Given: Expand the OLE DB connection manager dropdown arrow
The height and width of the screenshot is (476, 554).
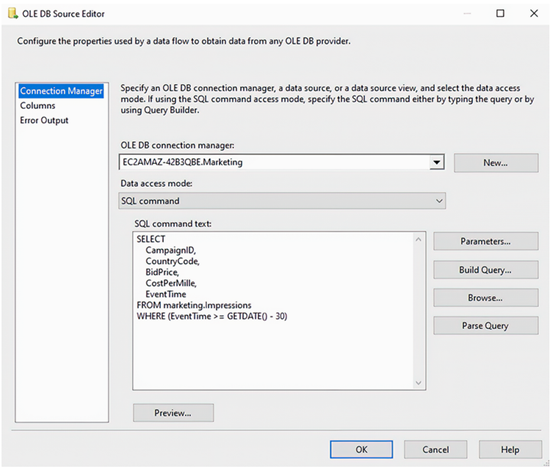Looking at the screenshot, I should pos(437,162).
